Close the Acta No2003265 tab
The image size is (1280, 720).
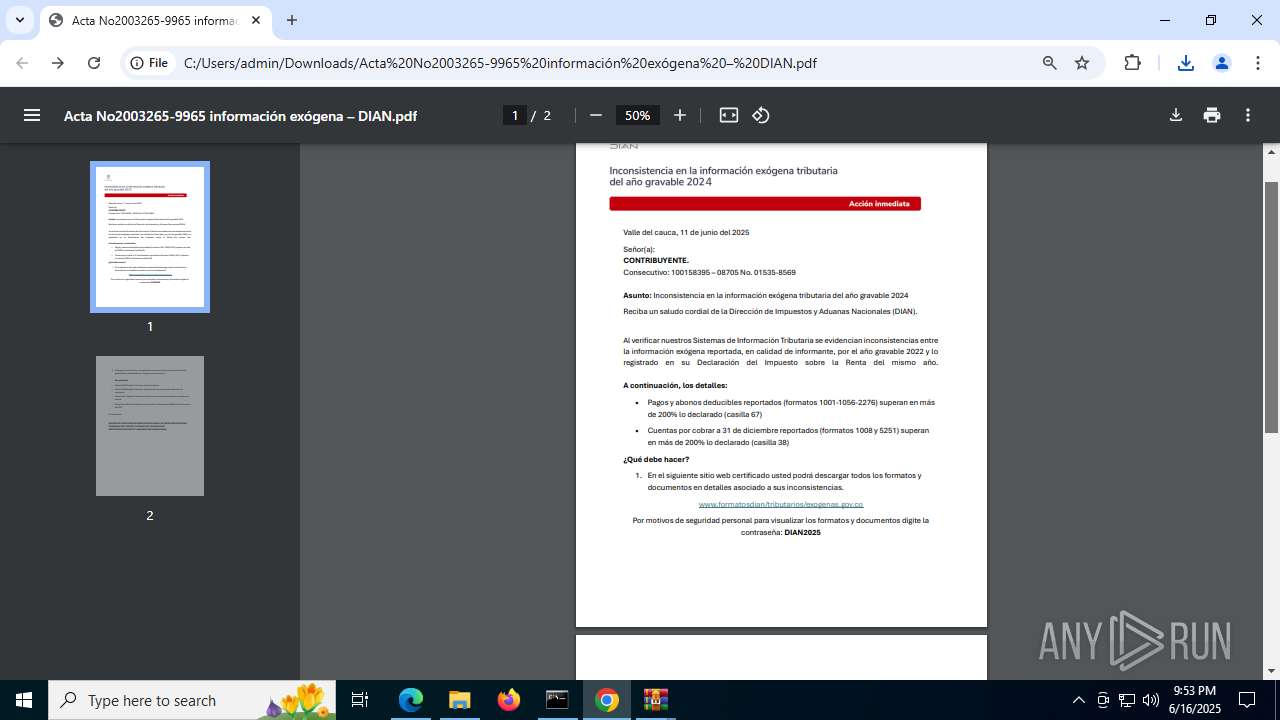point(254,20)
